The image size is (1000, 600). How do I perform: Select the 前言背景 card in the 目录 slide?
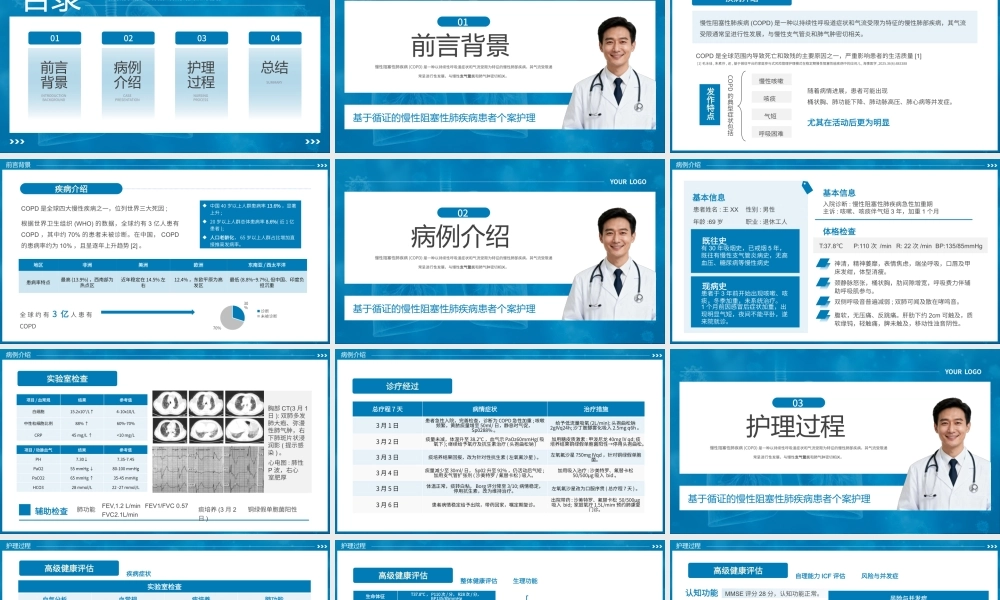(x=54, y=81)
